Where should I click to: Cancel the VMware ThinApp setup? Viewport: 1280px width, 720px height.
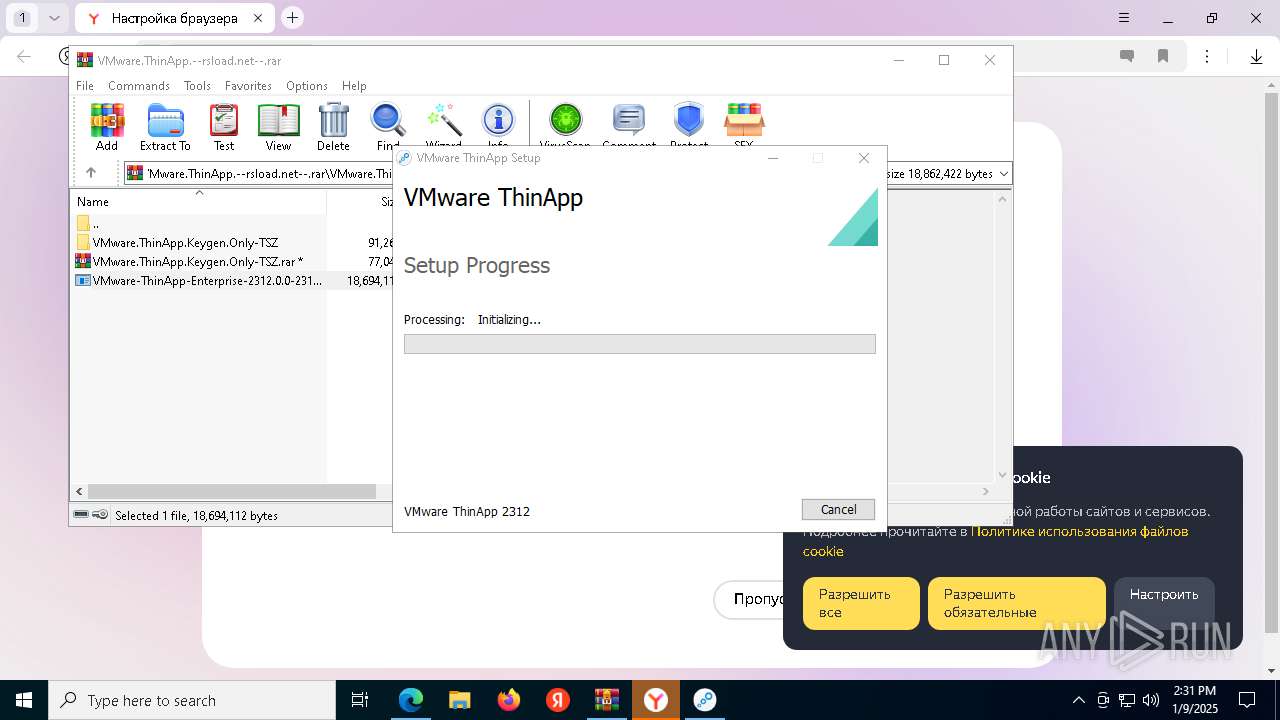(x=838, y=509)
